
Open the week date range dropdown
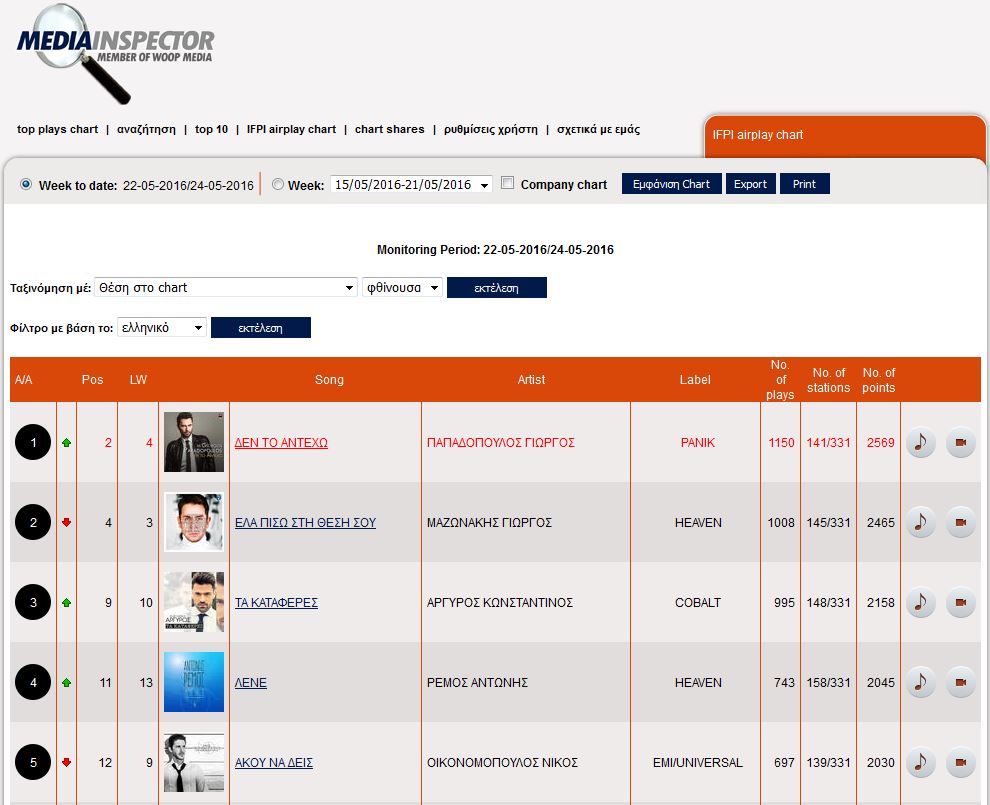tap(411, 185)
